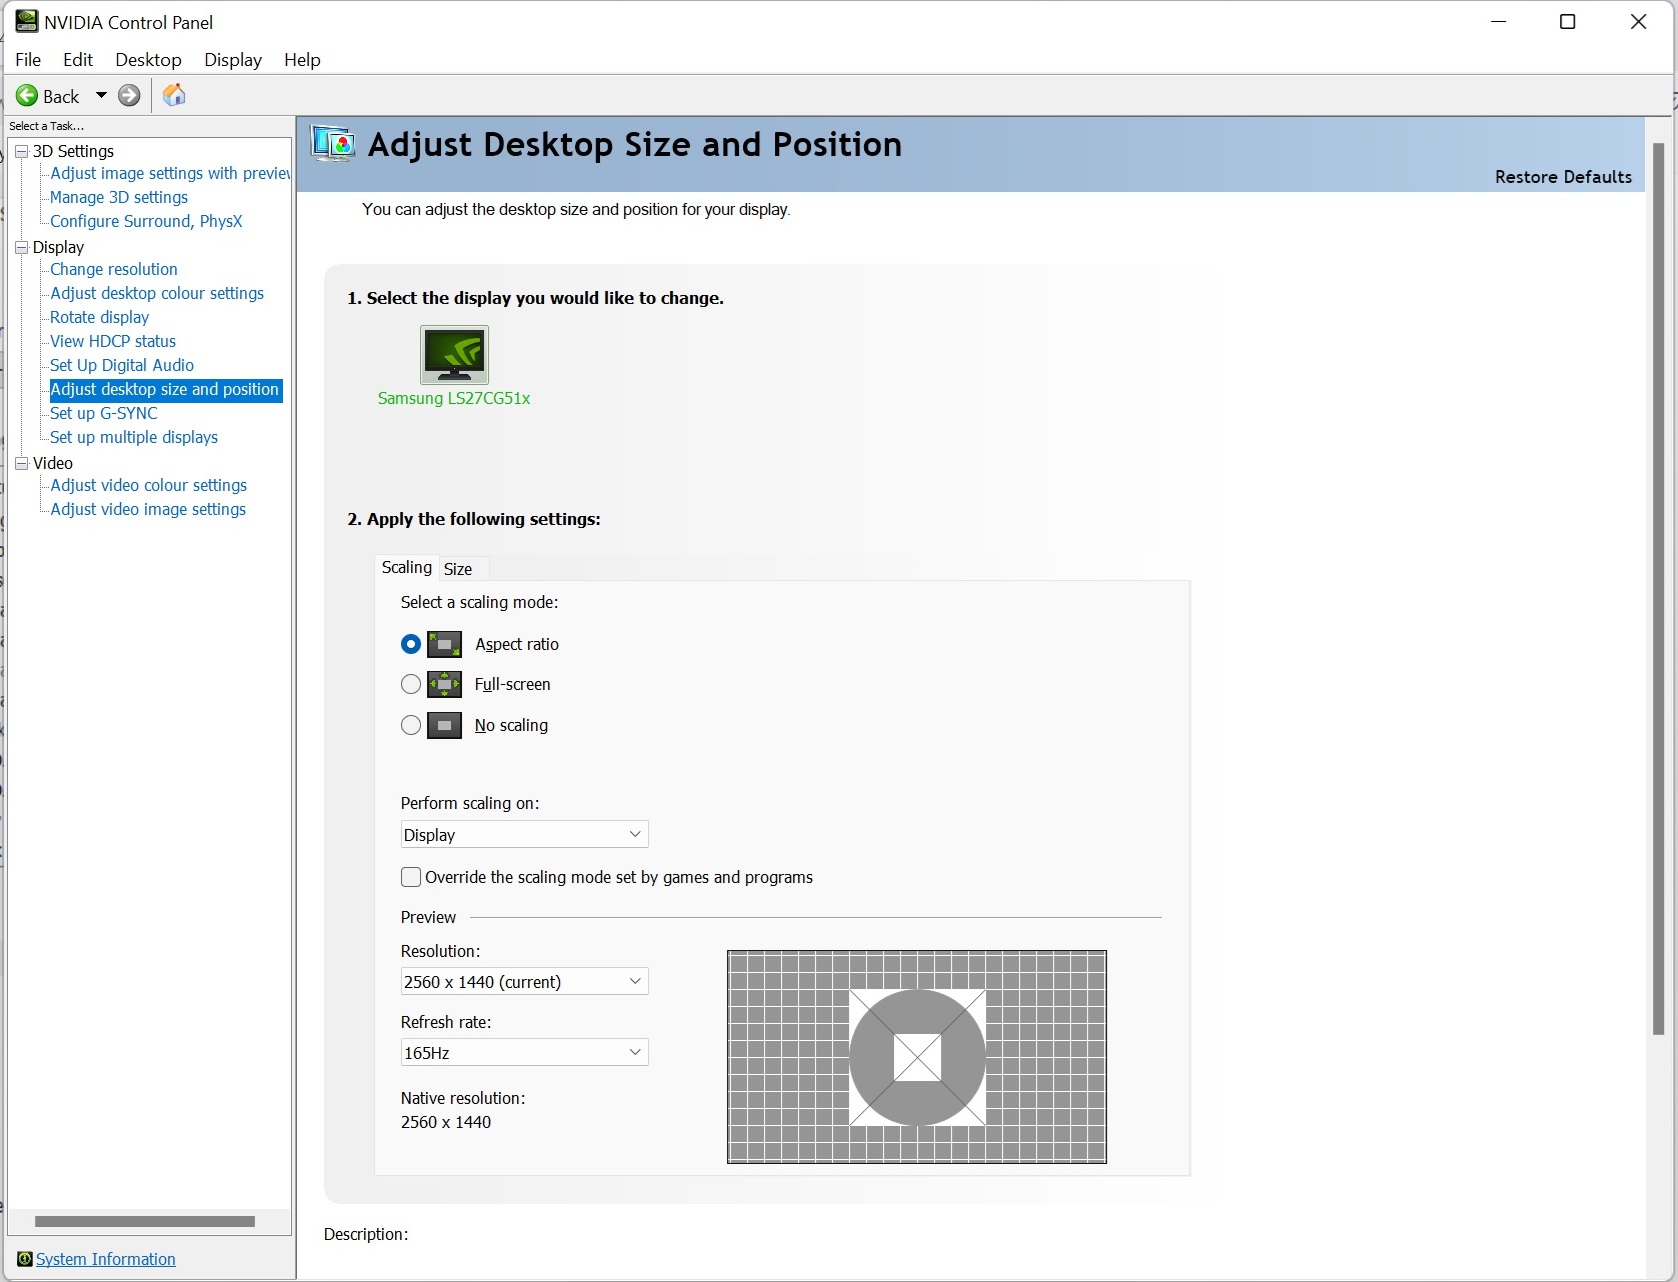Maximize the NVIDIA Control Panel window
Screen dimensions: 1678x1282
pyautogui.click(x=1568, y=22)
